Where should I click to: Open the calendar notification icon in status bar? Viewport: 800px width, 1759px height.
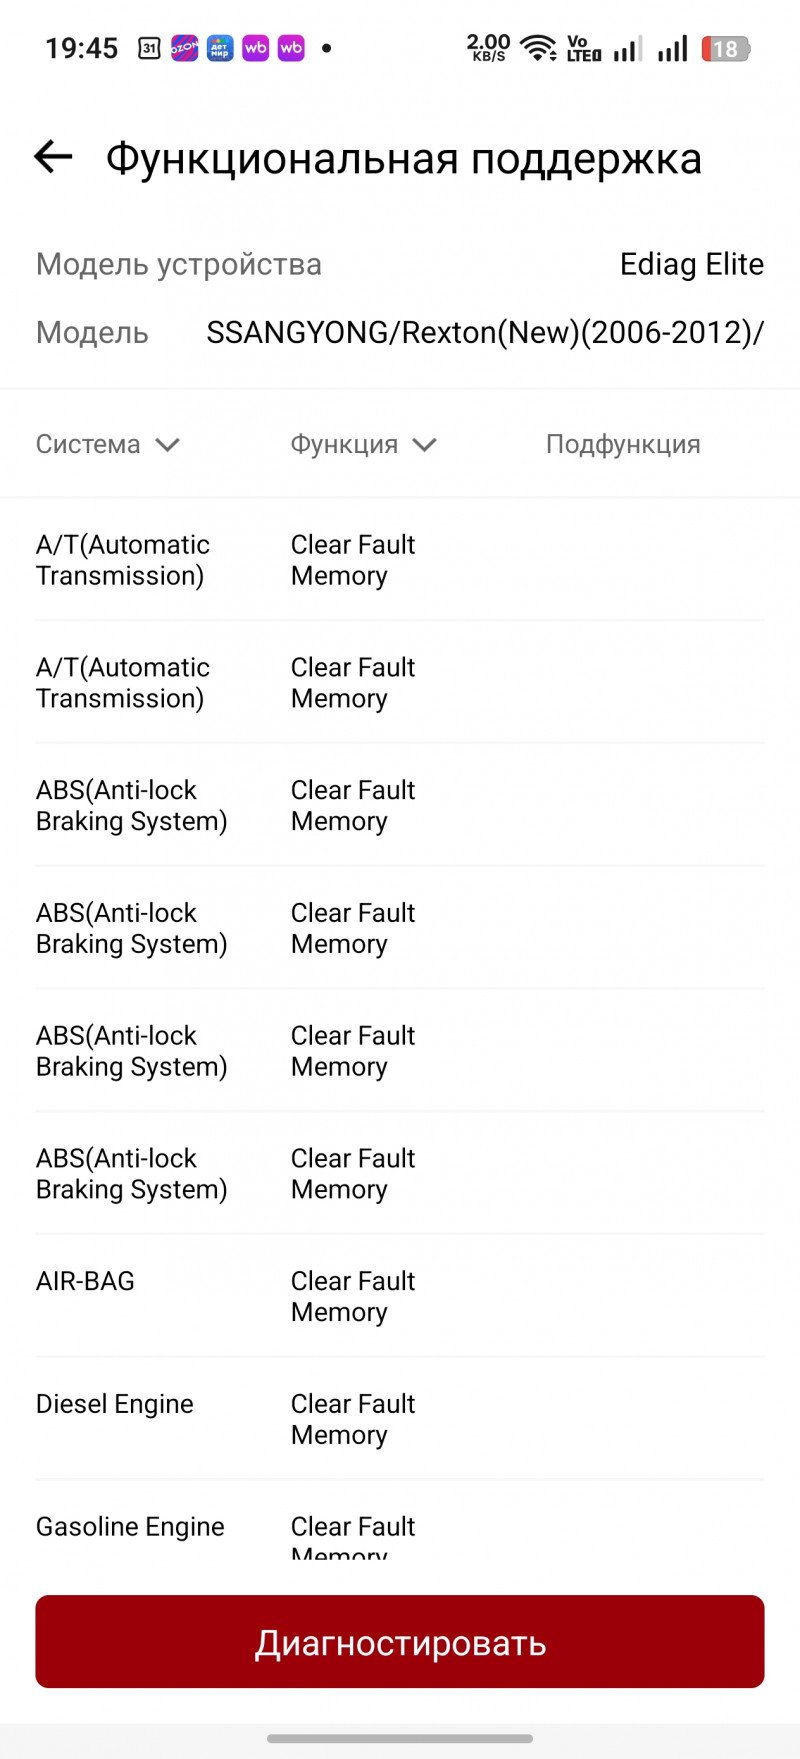149,48
